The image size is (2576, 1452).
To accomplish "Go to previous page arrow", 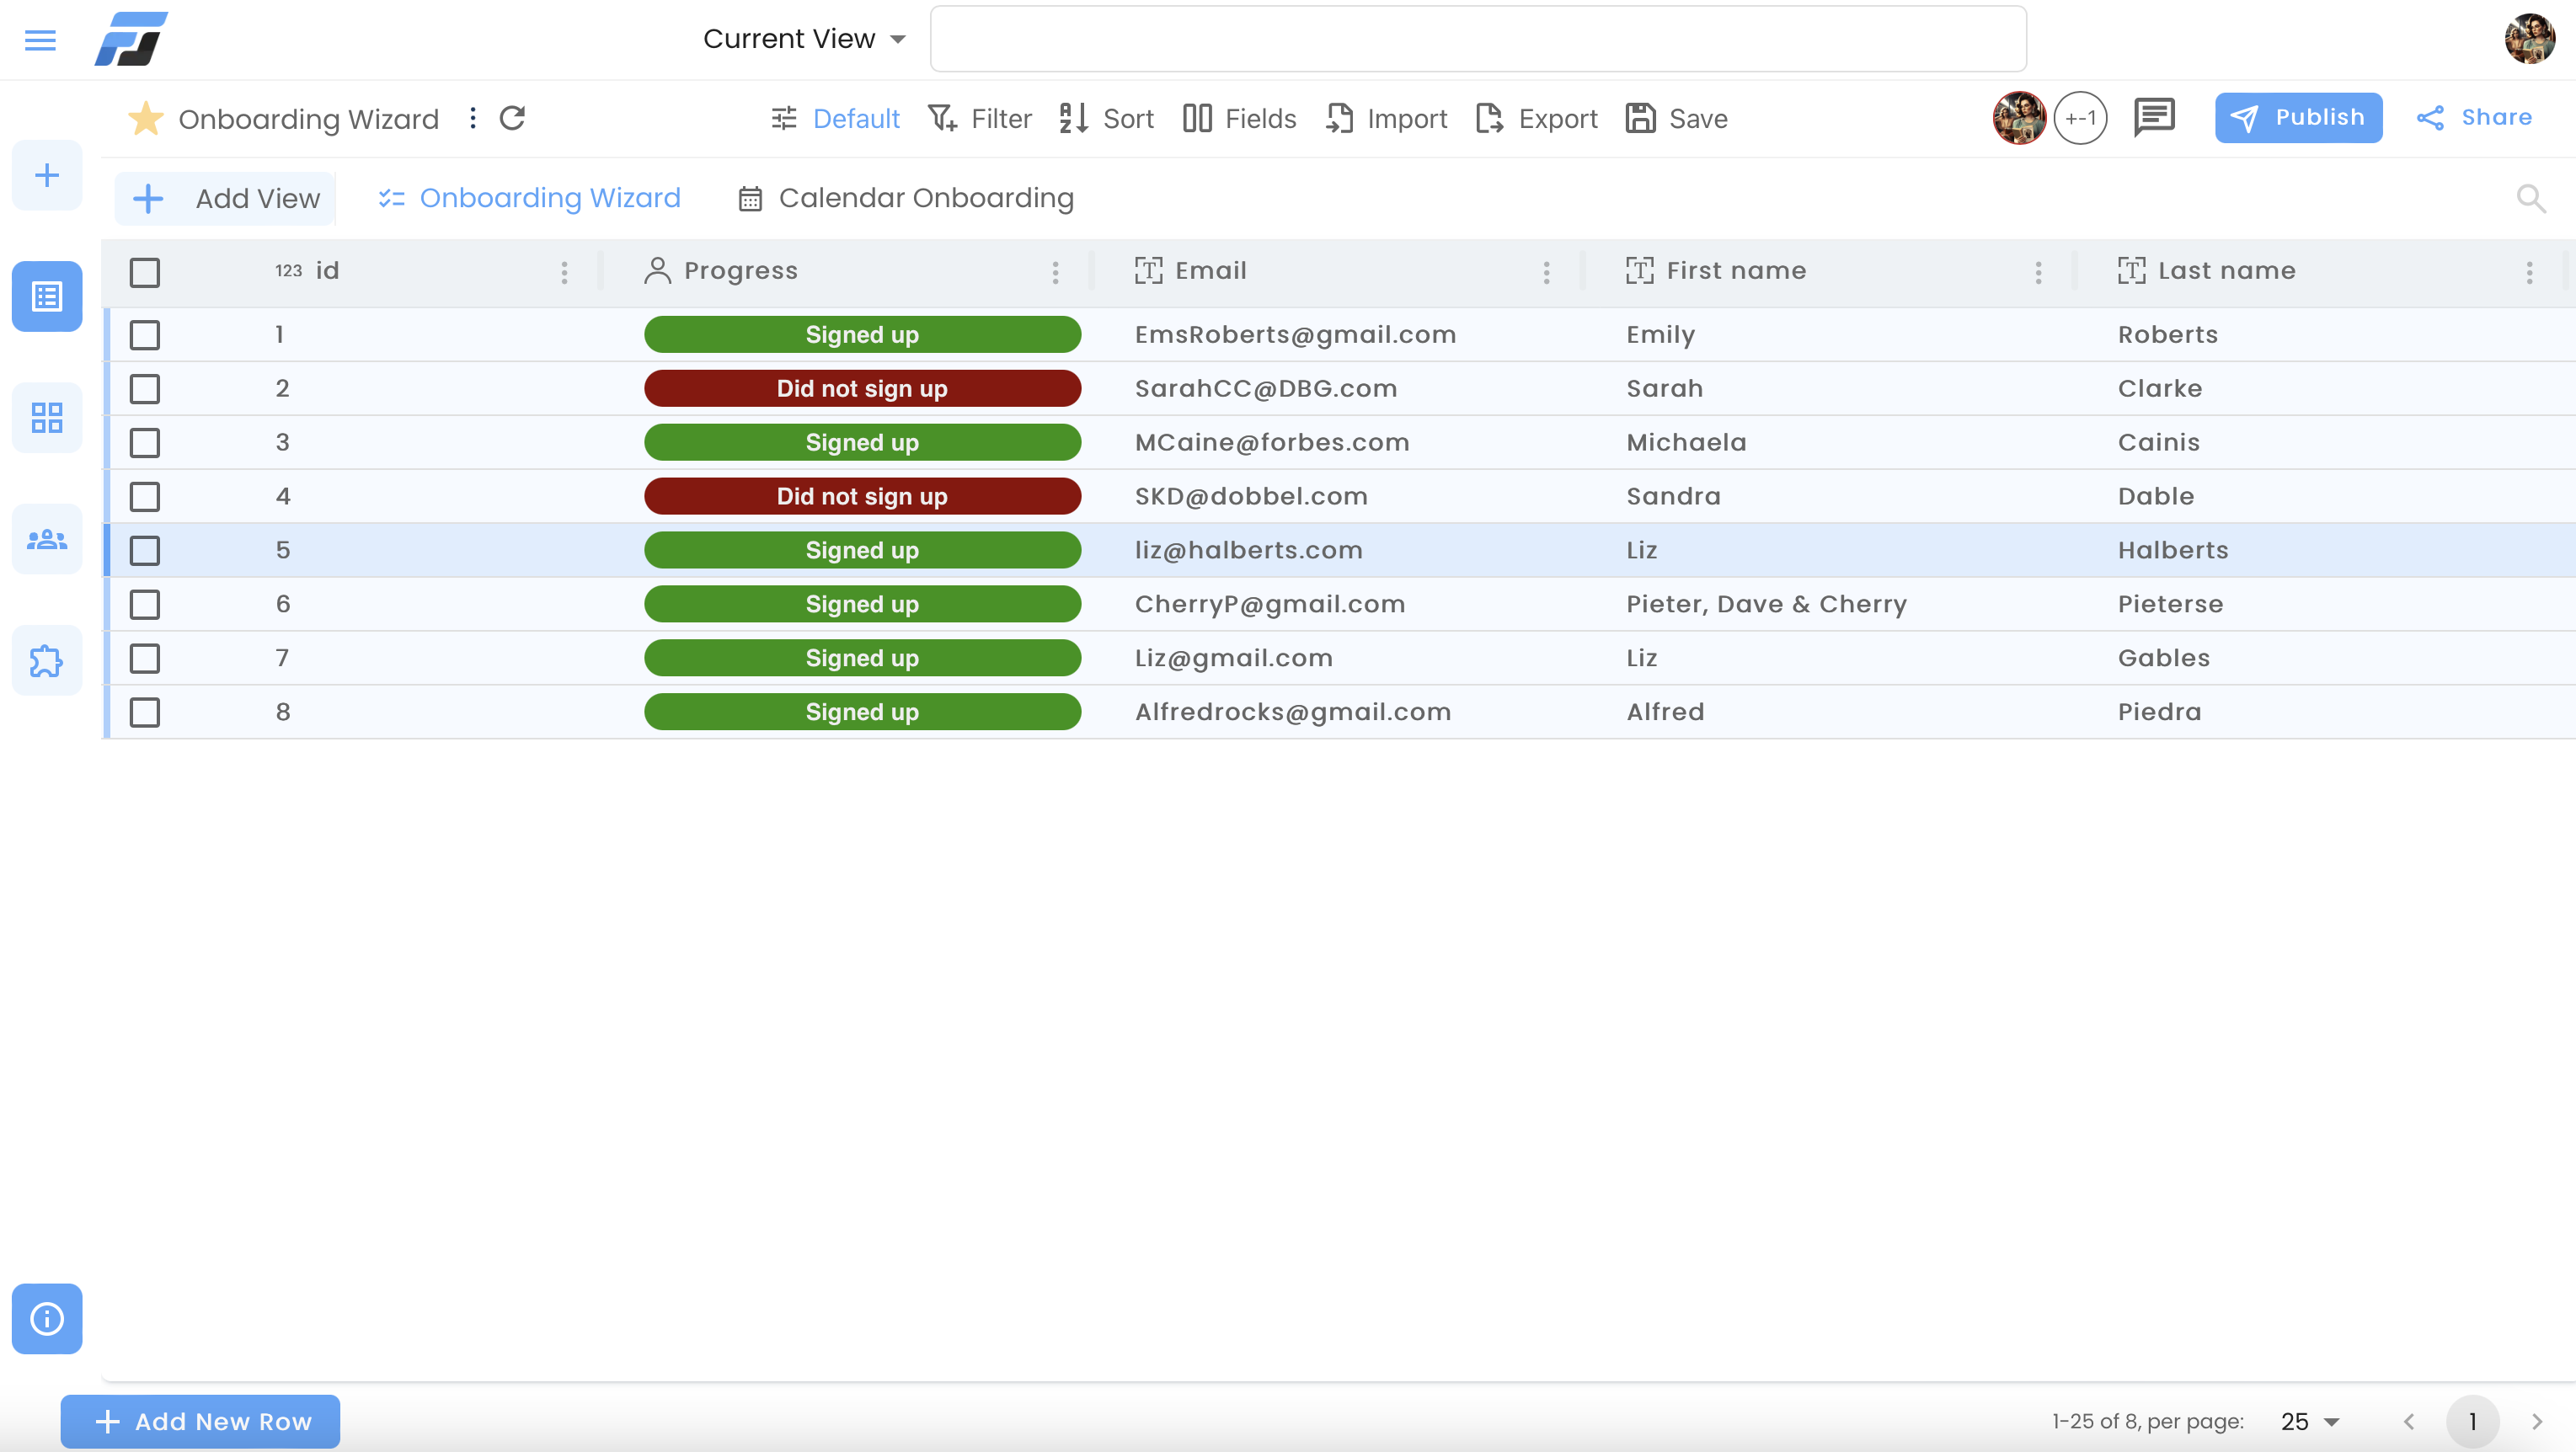I will [2409, 1421].
